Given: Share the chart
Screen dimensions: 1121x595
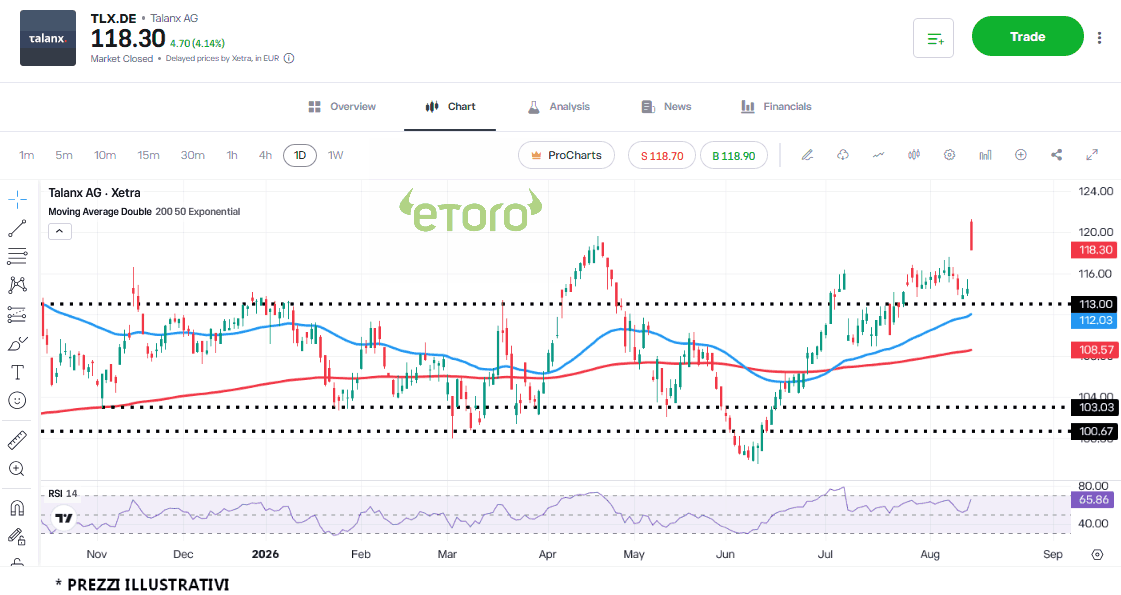Looking at the screenshot, I should pos(1057,155).
